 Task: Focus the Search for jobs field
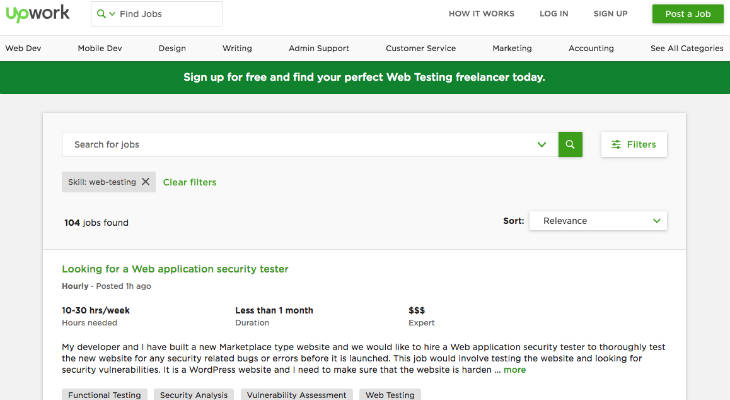pyautogui.click(x=300, y=144)
